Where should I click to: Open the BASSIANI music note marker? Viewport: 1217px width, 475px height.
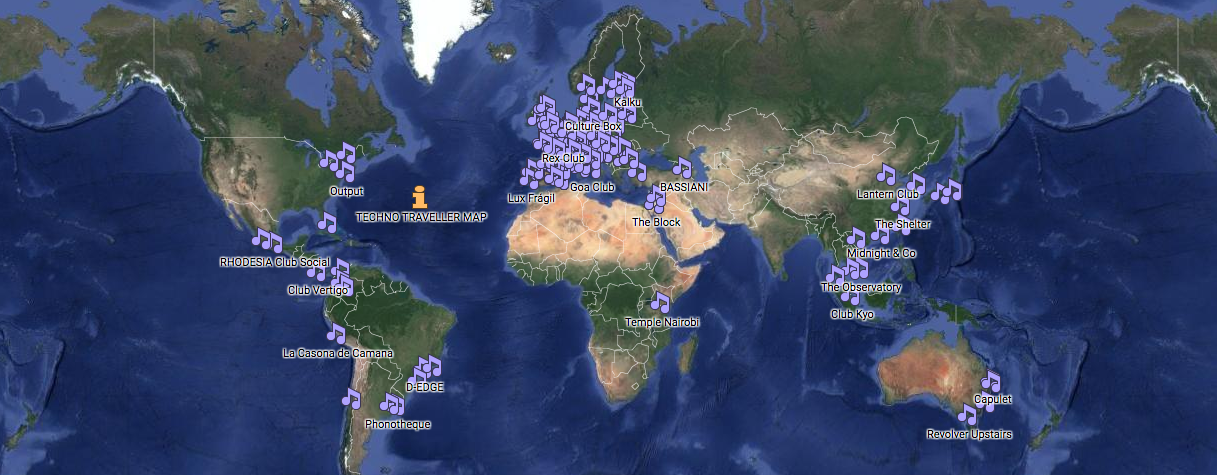click(683, 167)
